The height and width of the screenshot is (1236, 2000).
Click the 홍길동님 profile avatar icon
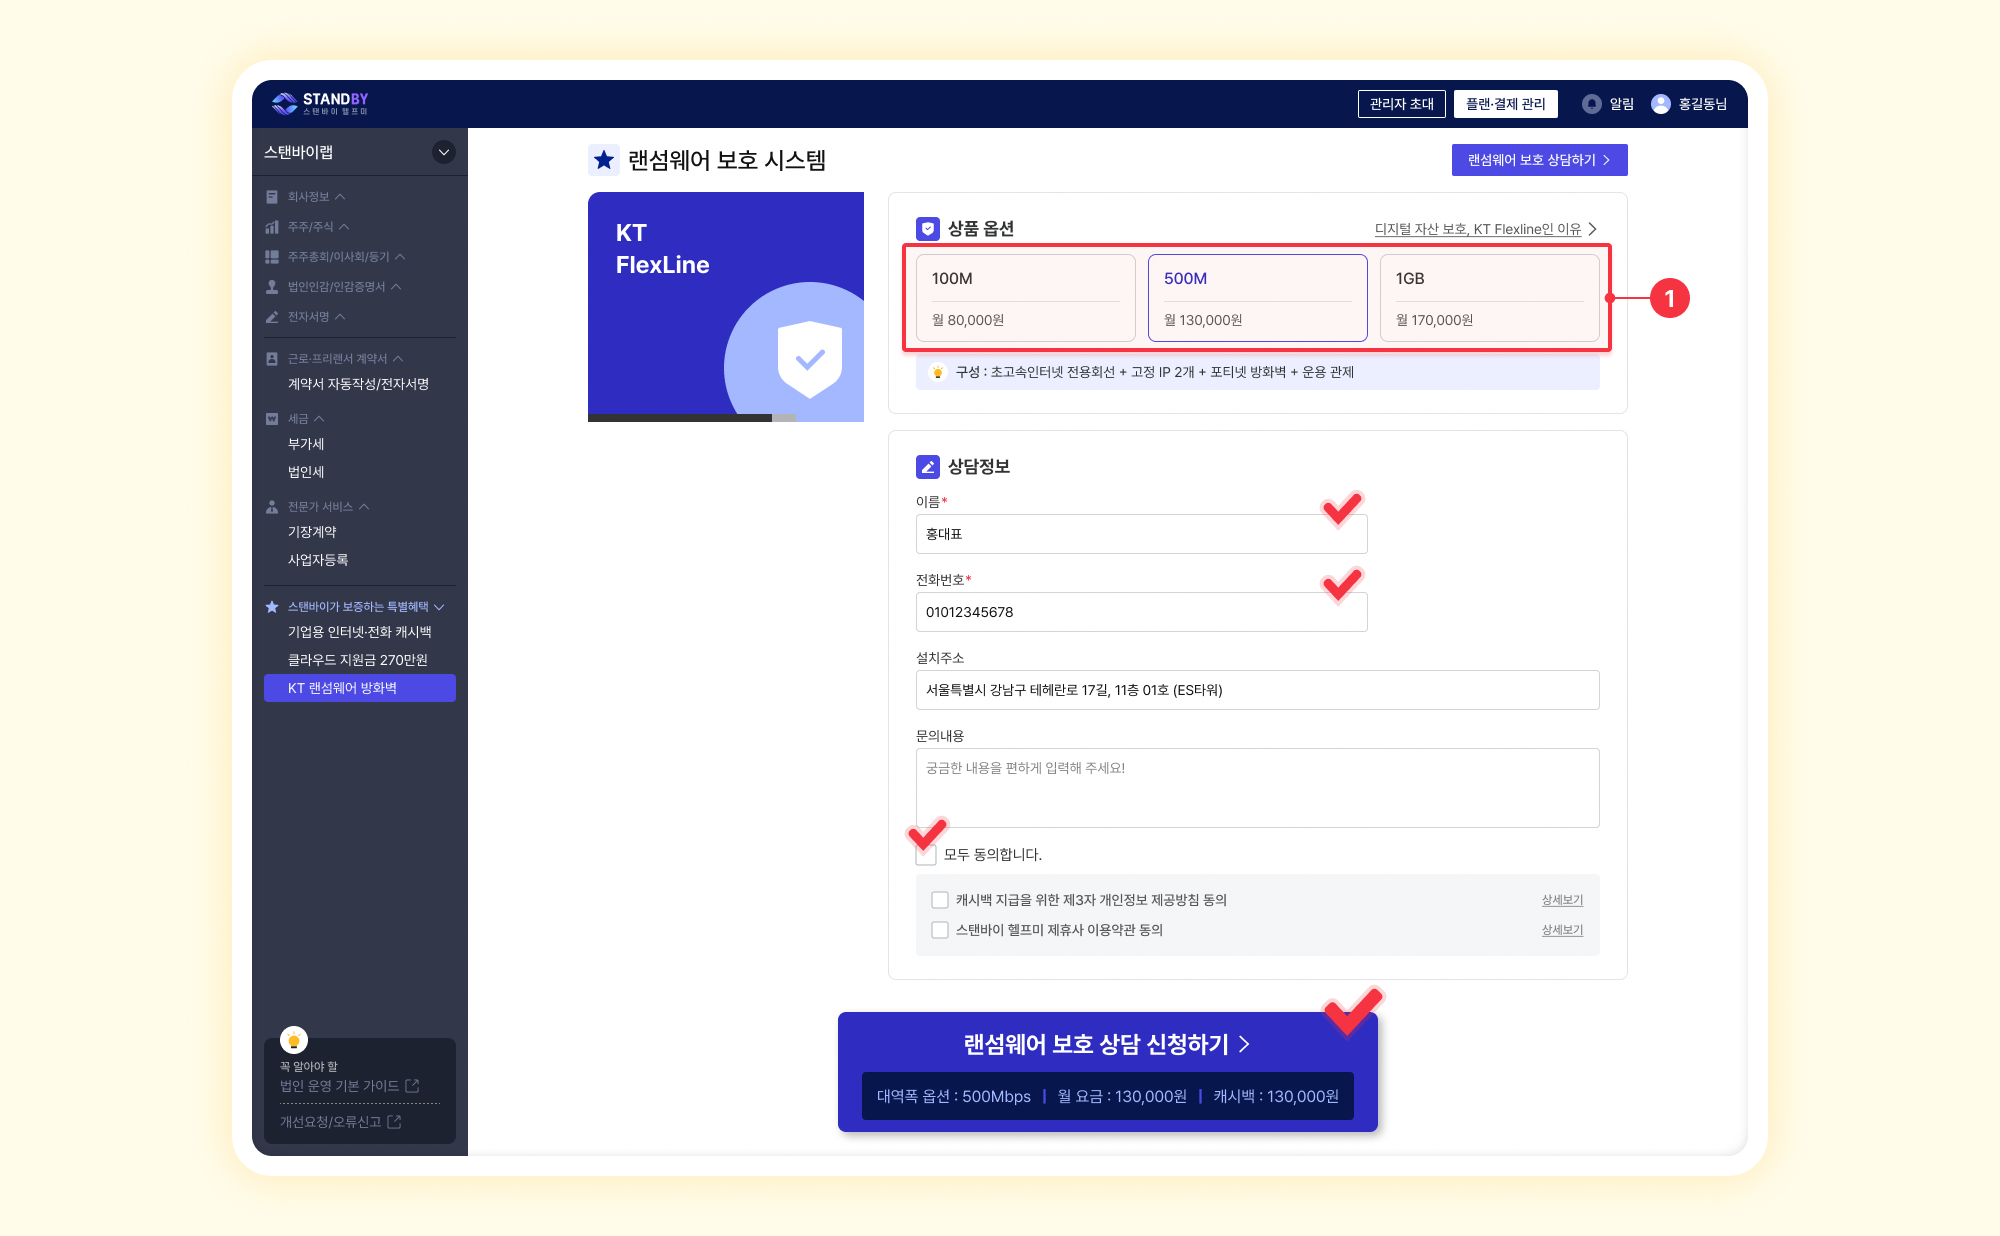pos(1660,104)
